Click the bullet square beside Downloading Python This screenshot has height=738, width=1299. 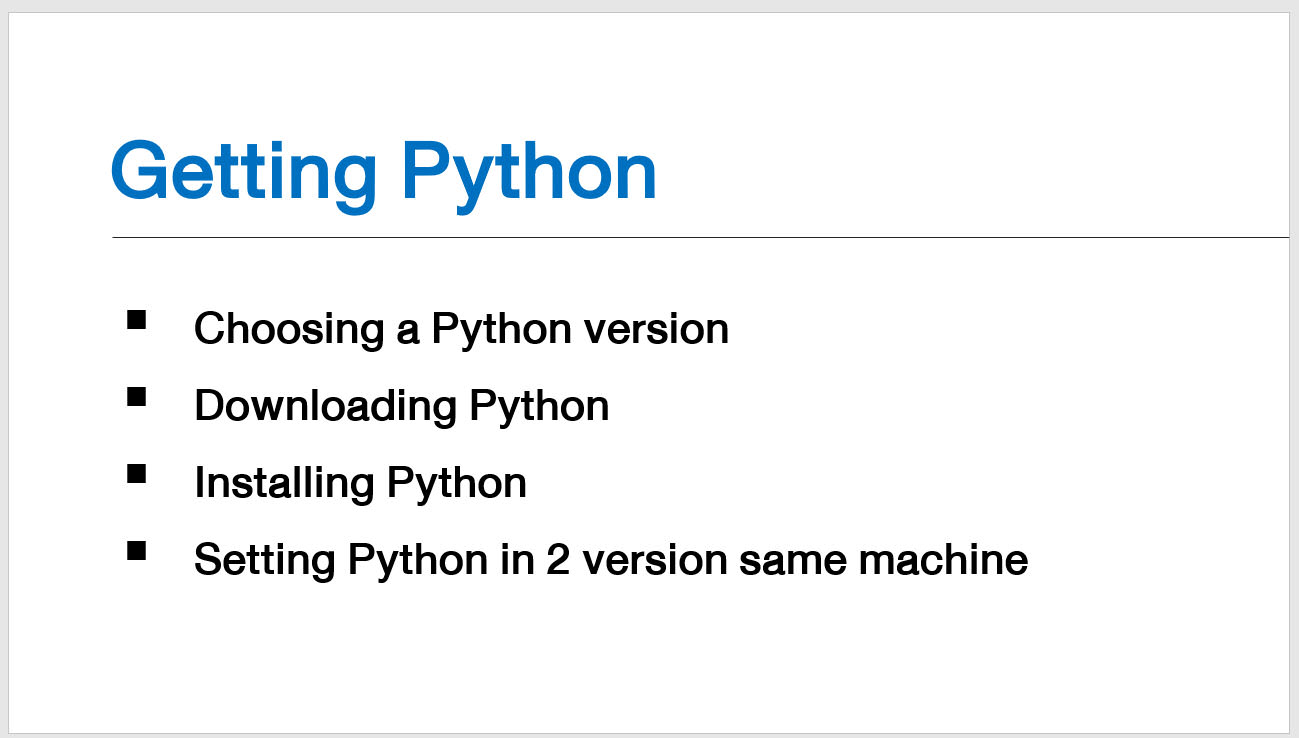(x=137, y=397)
